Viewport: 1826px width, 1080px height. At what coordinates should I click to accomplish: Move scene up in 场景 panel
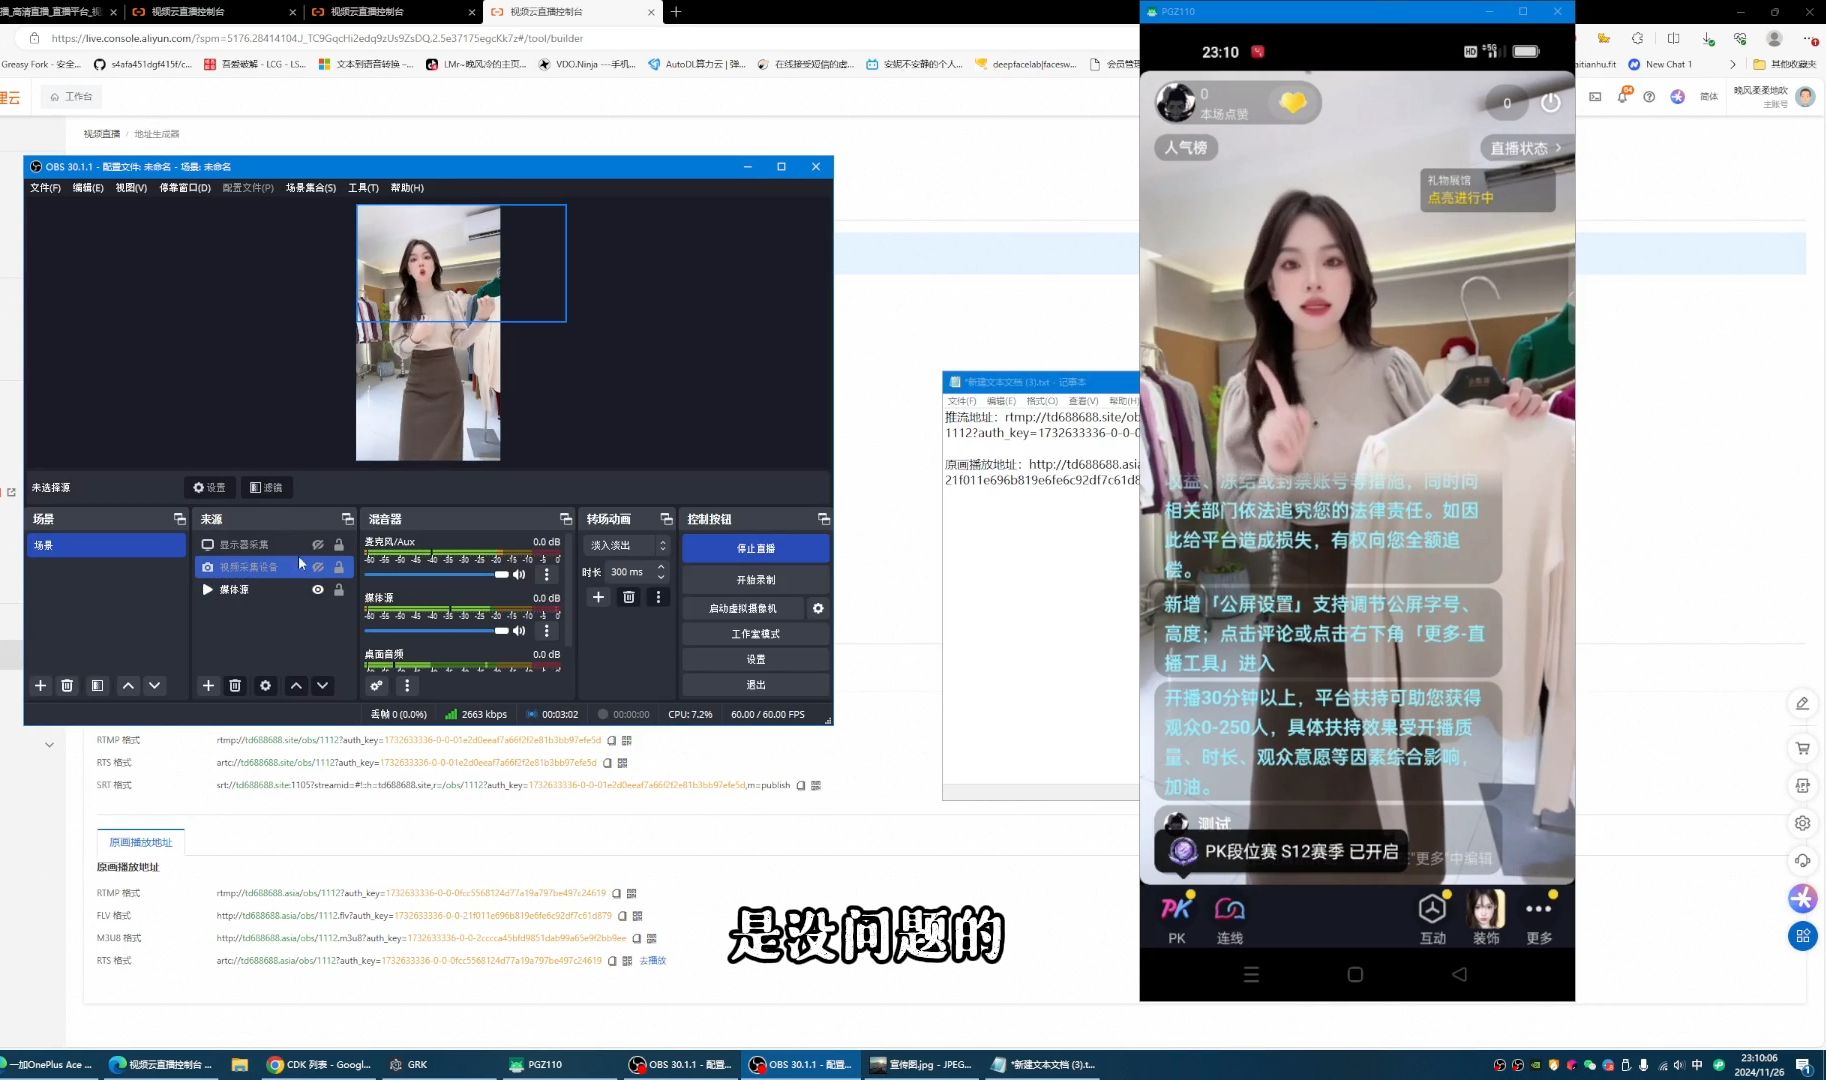(128, 686)
